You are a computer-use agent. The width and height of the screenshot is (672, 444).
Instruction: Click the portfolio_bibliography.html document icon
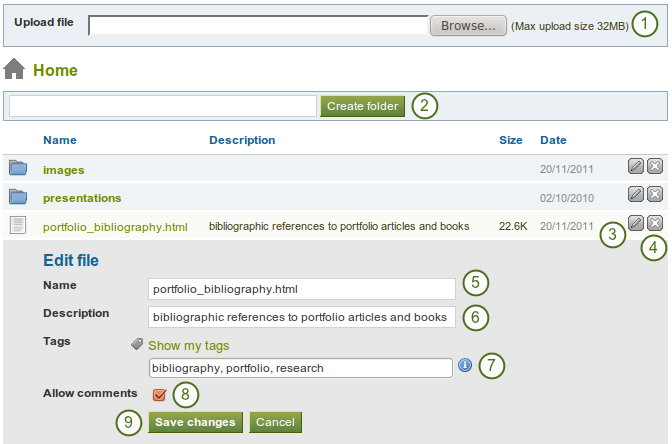tap(18, 226)
